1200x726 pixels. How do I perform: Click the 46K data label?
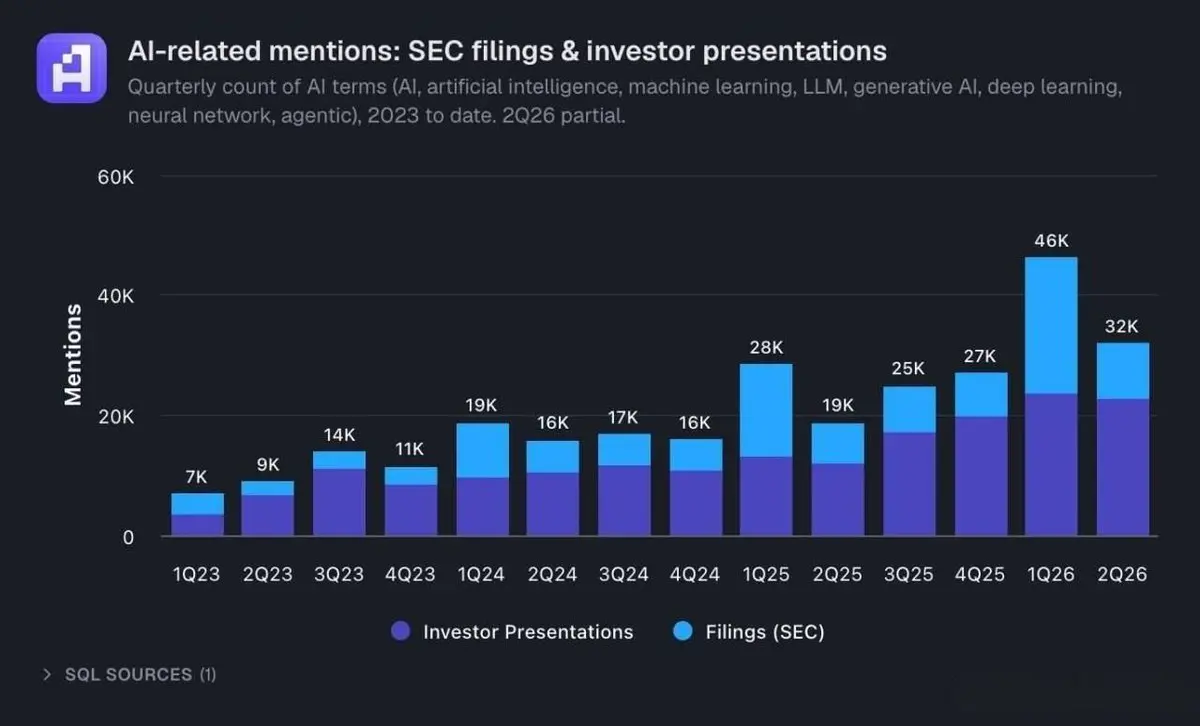click(x=1052, y=240)
